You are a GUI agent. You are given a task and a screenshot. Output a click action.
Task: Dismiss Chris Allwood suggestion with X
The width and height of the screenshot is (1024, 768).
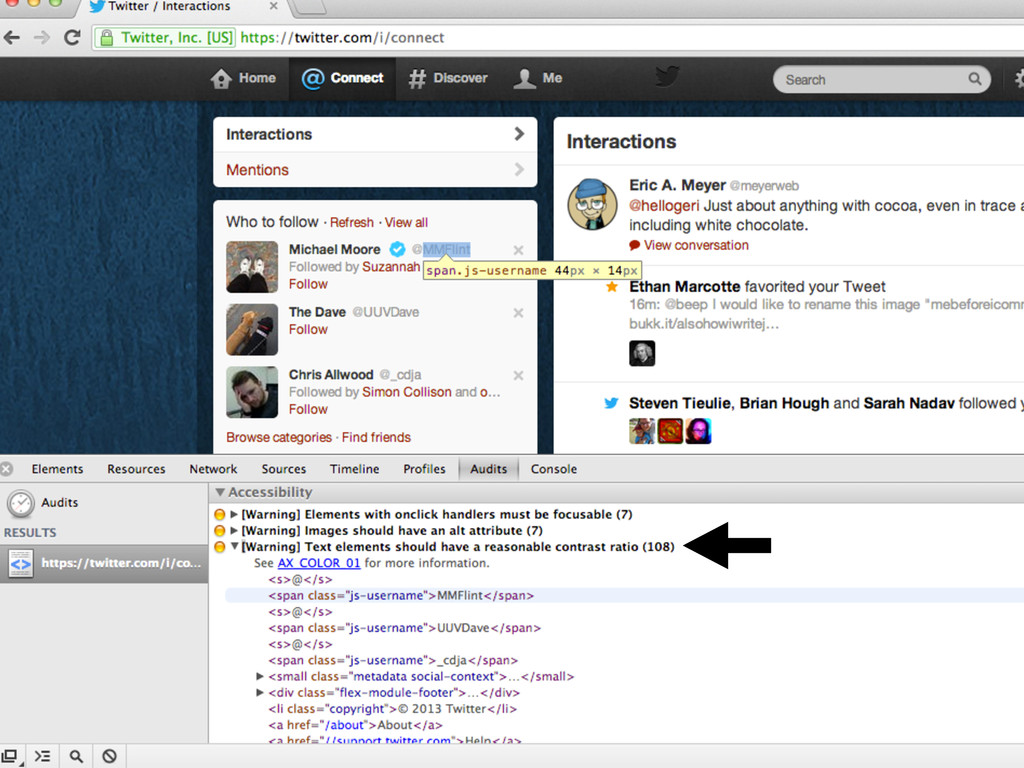tap(519, 376)
